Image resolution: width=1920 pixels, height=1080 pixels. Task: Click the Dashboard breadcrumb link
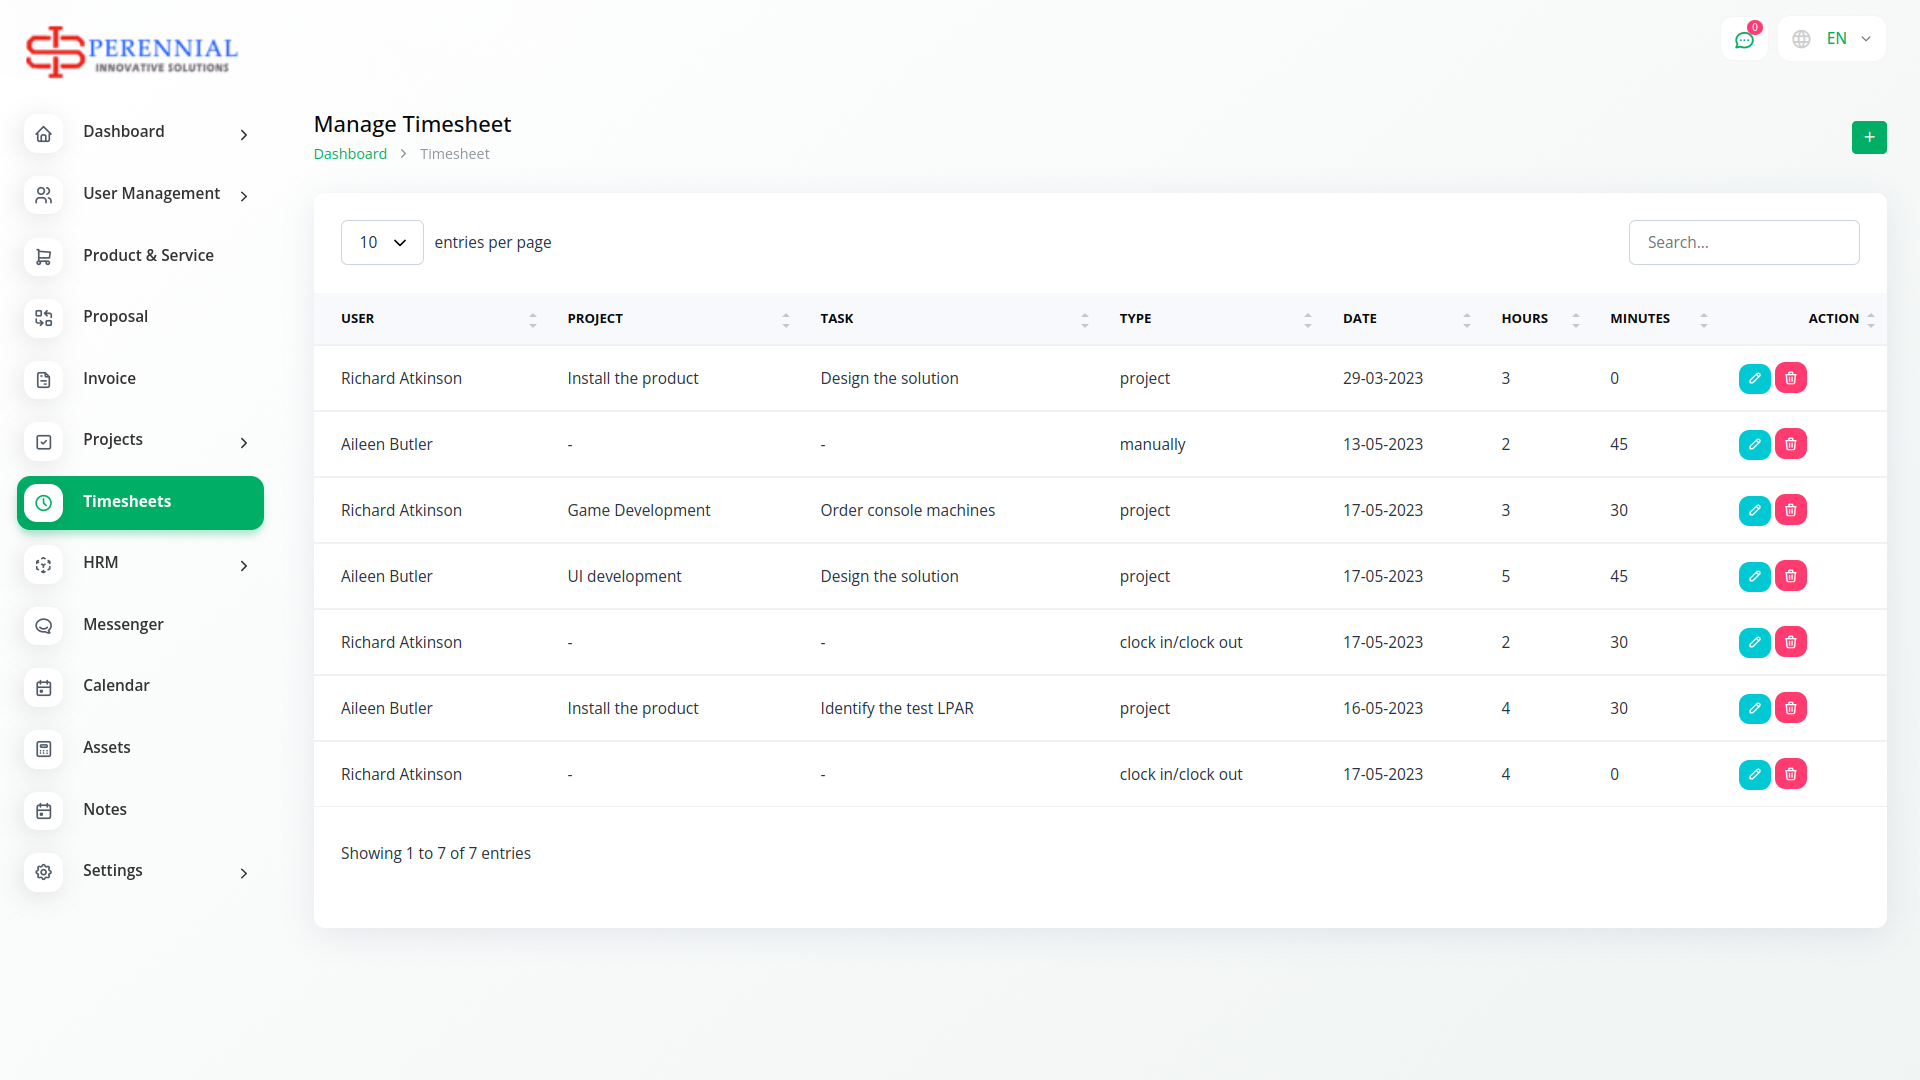pyautogui.click(x=350, y=154)
